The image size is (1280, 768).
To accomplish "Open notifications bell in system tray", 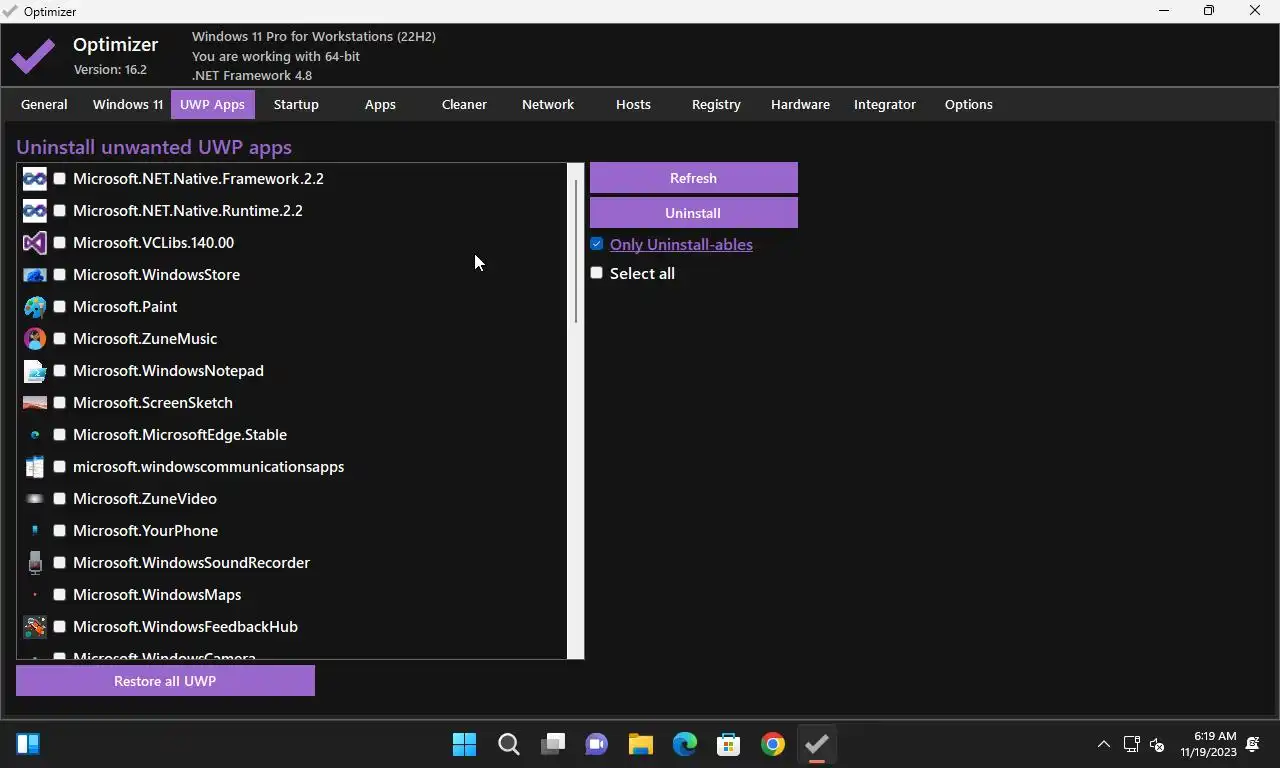I will (1253, 744).
